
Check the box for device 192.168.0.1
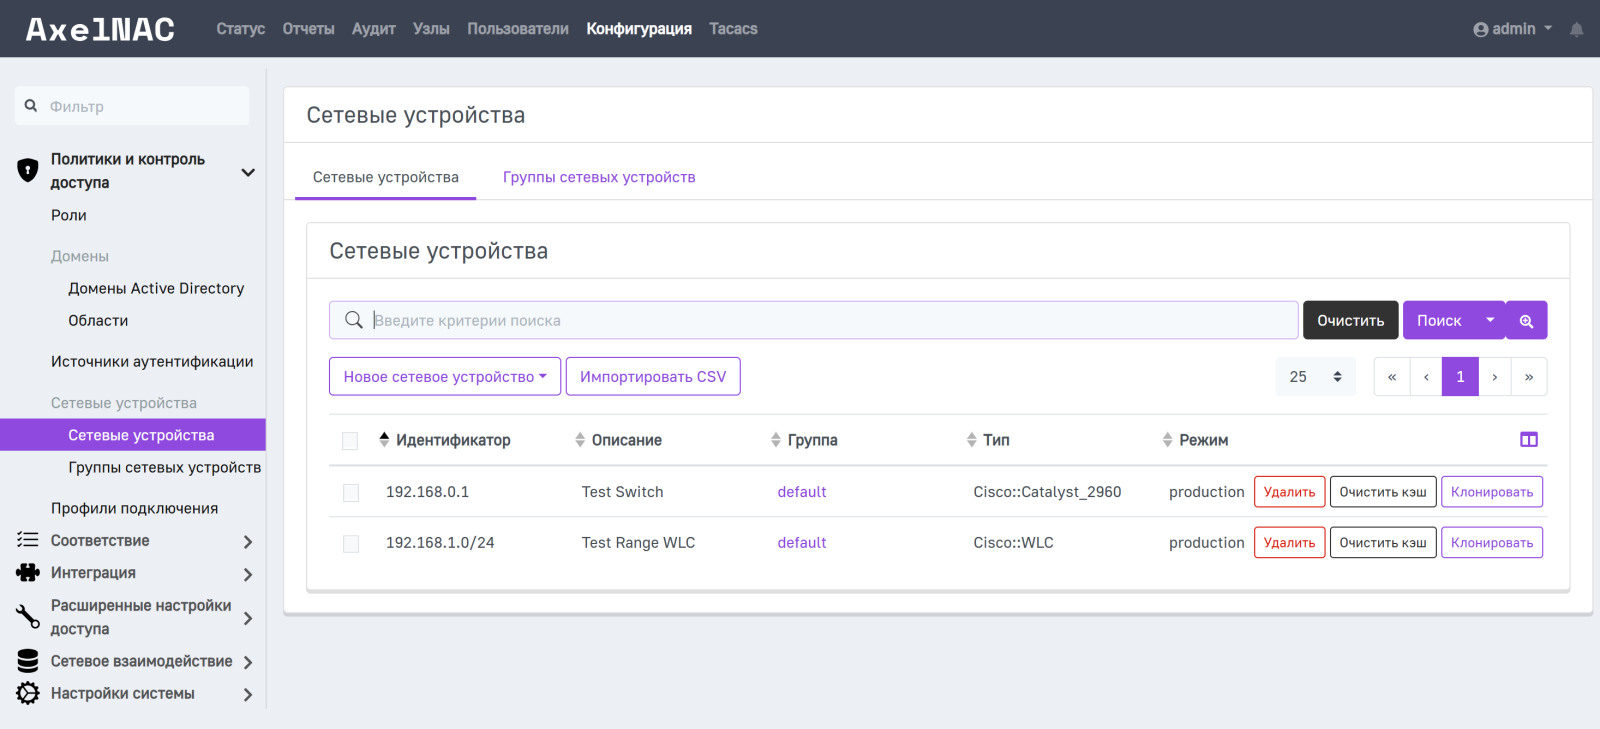point(351,493)
